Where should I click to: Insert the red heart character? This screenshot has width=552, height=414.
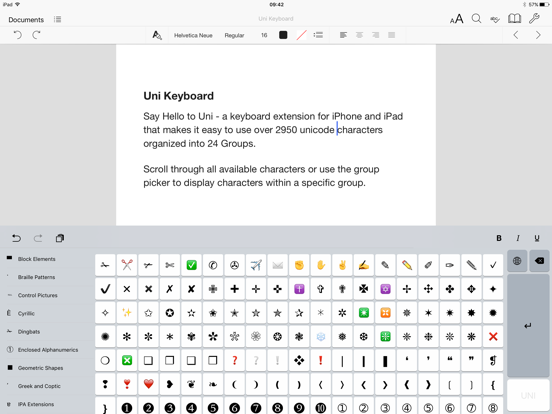coord(148,384)
